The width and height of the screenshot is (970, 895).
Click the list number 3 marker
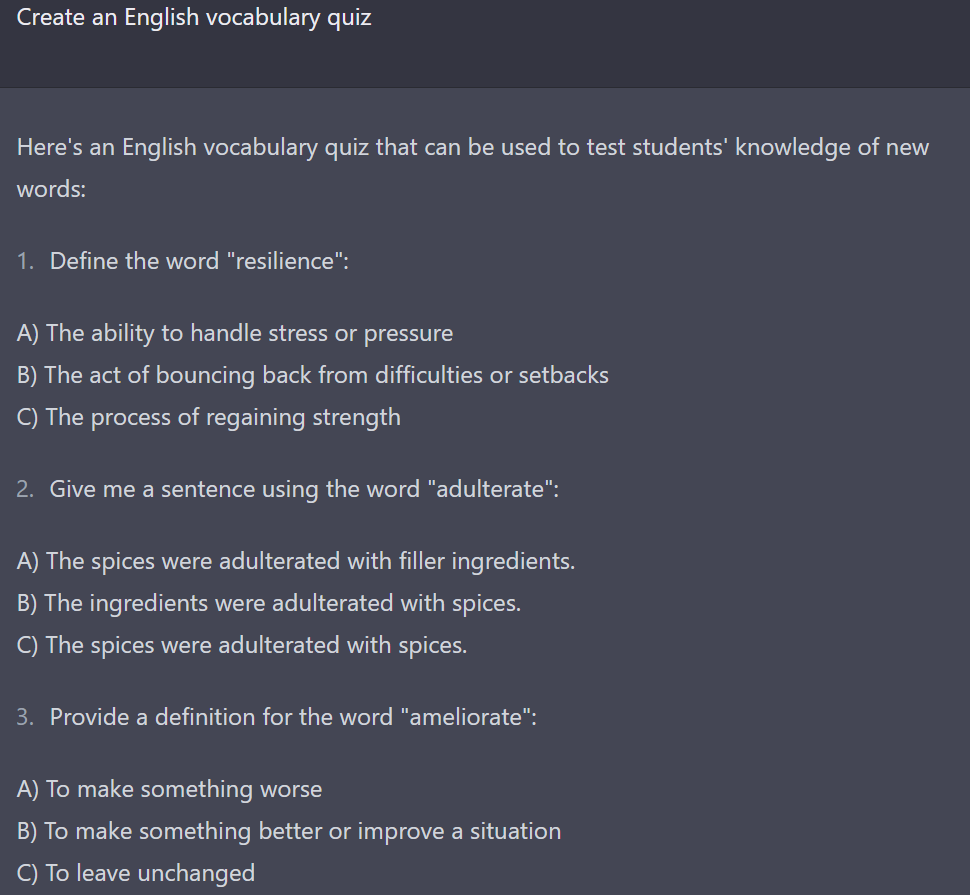[x=25, y=717]
